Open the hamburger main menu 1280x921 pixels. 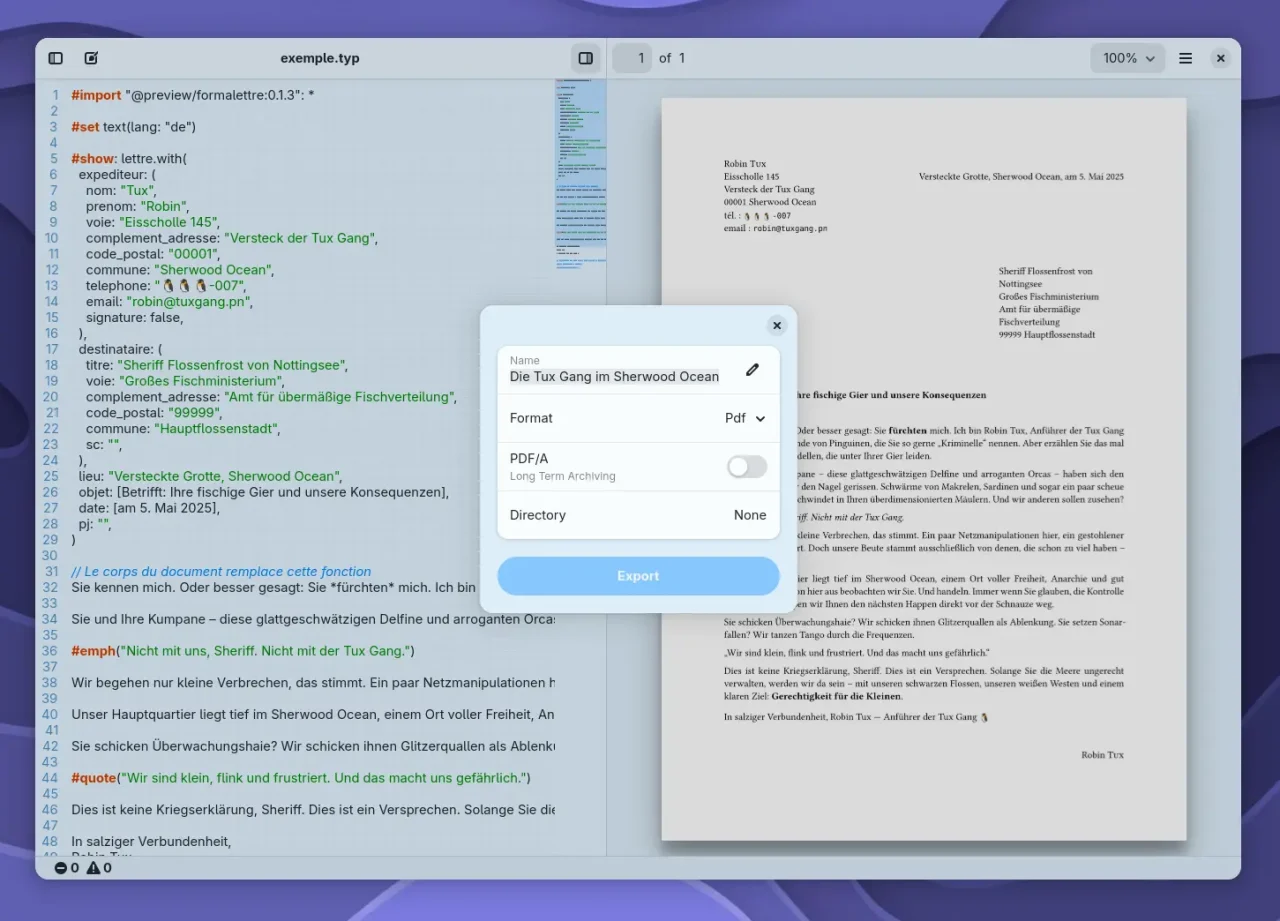pyautogui.click(x=1185, y=58)
